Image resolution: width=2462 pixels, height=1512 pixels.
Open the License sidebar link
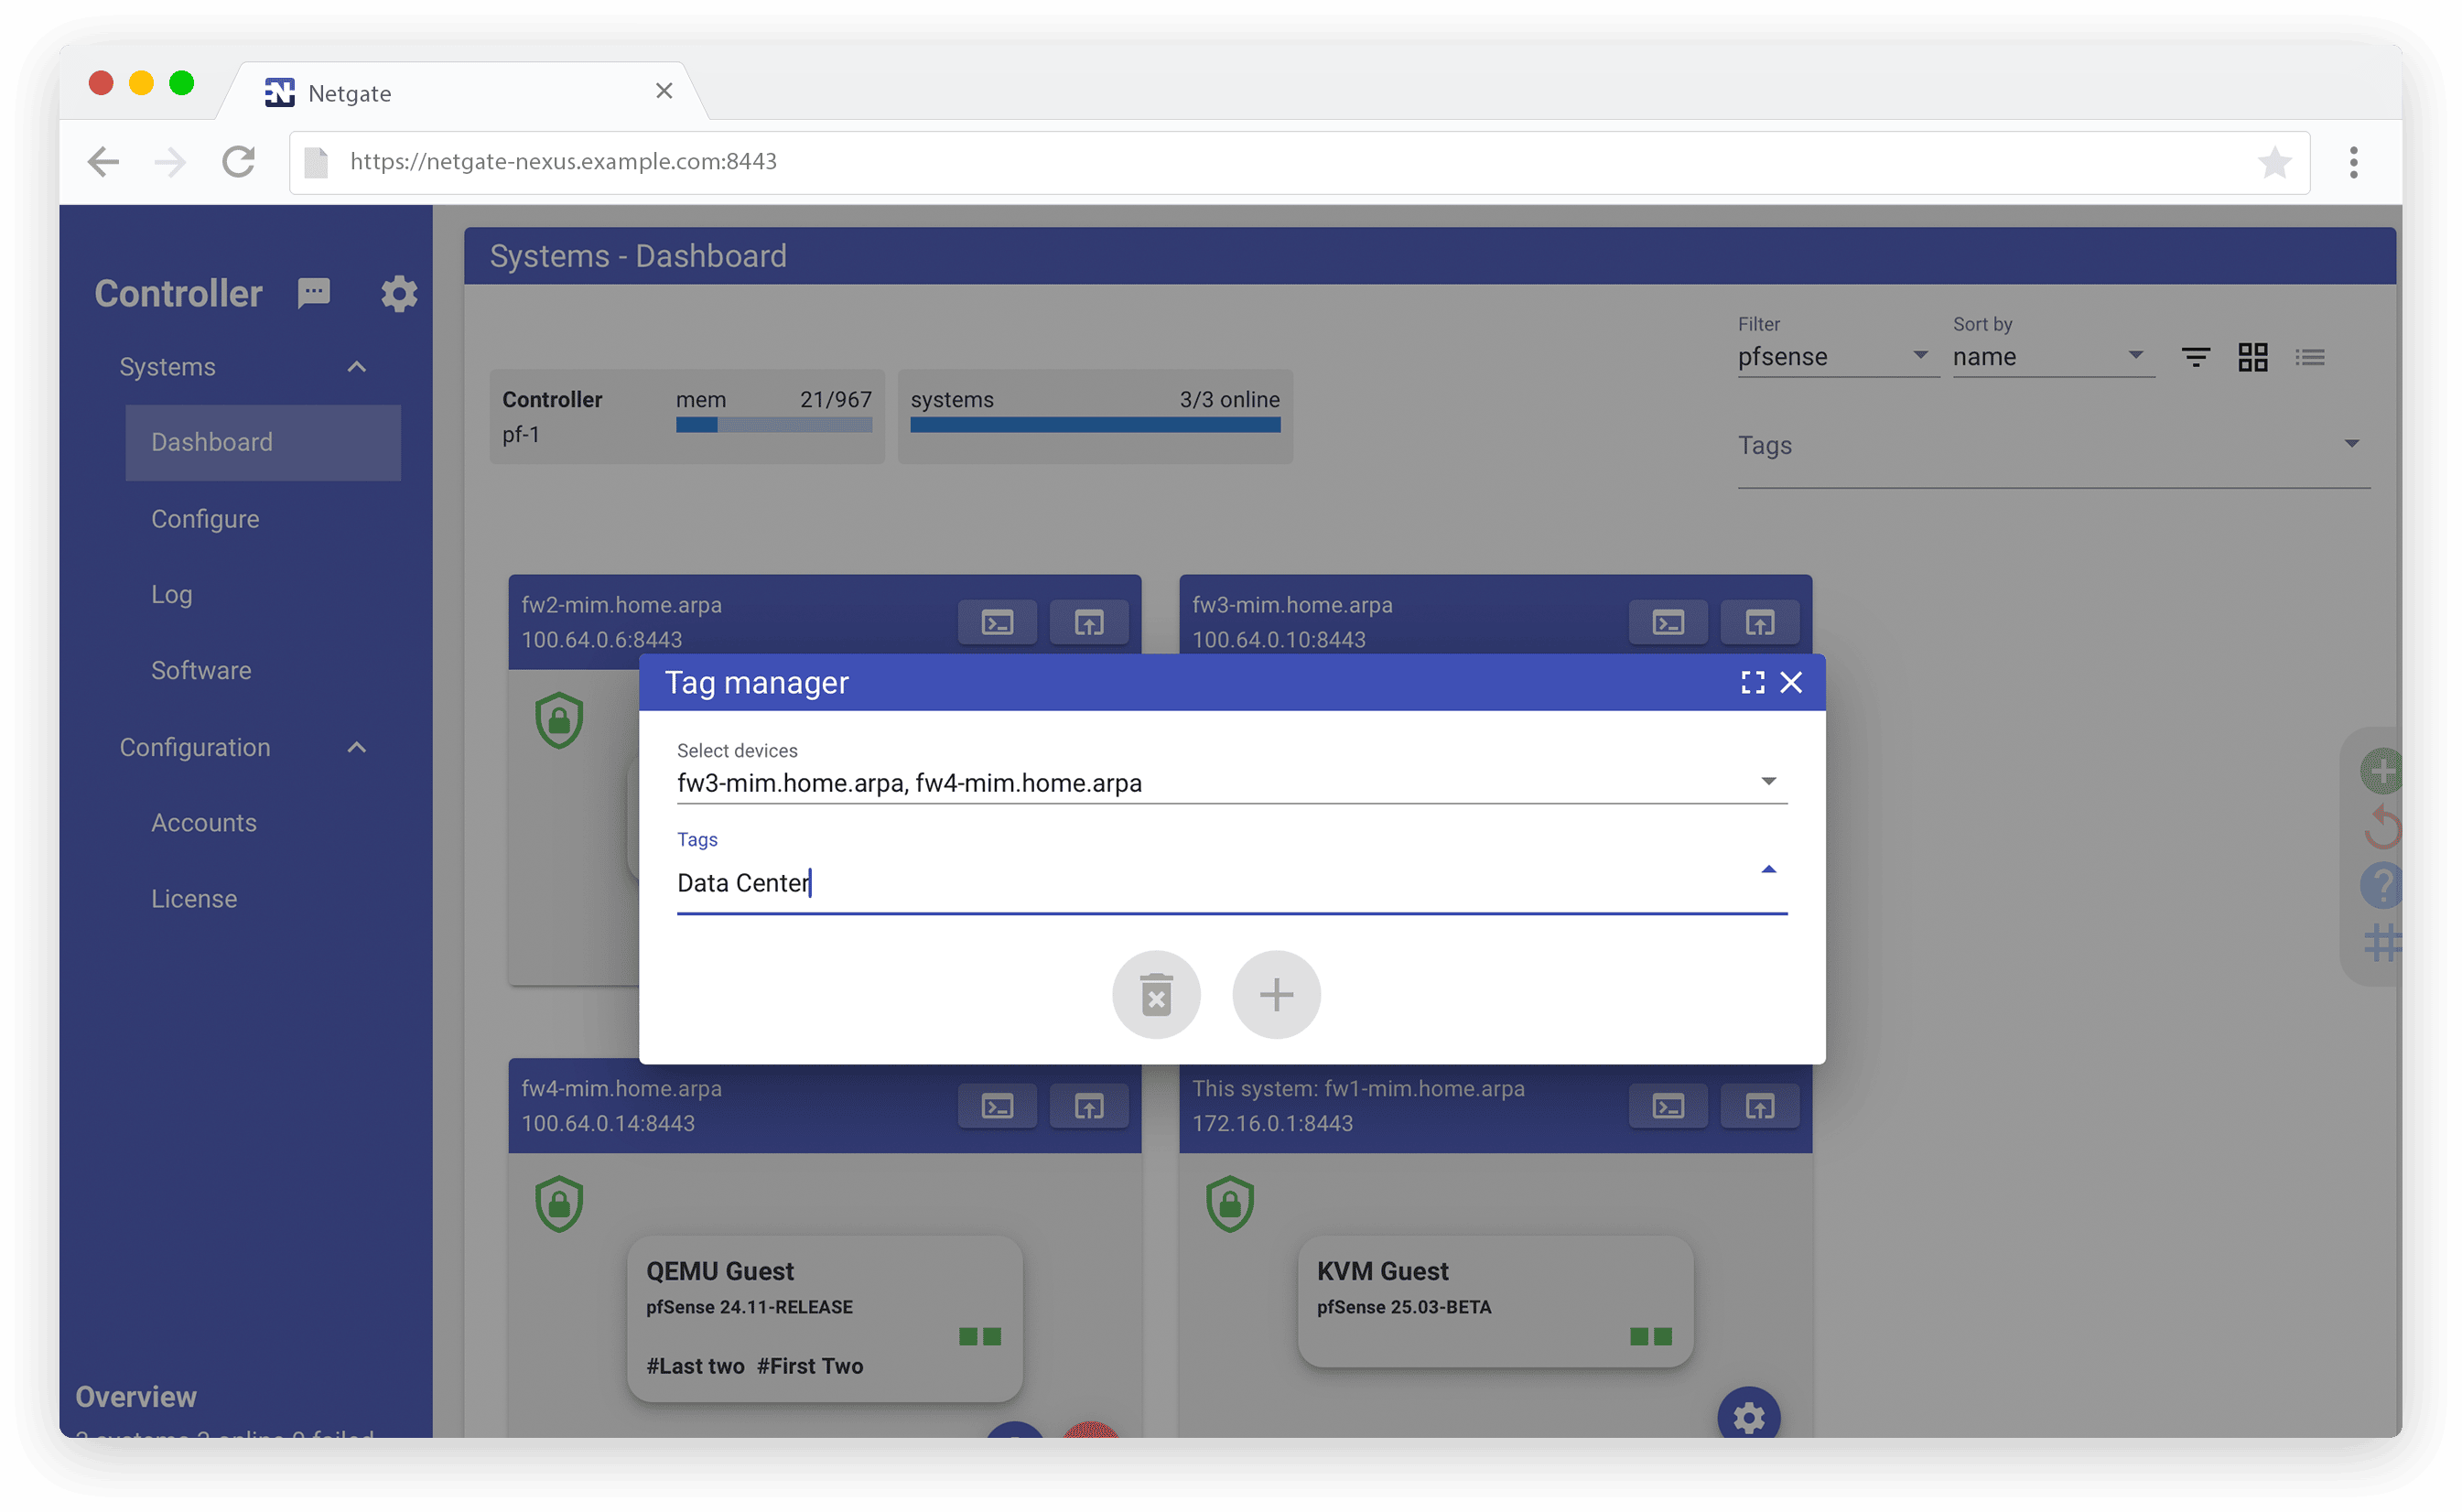[194, 898]
